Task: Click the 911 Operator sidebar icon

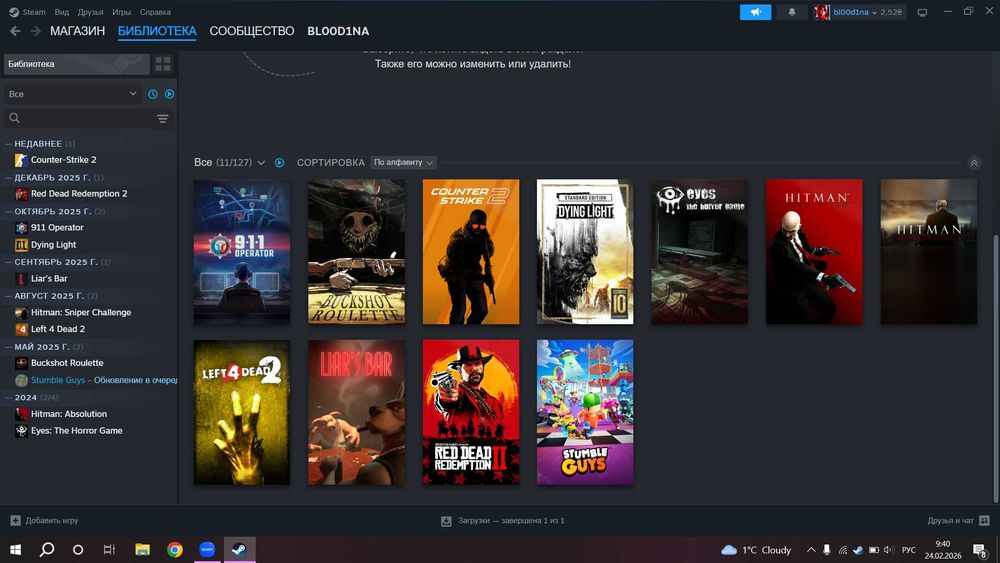Action: point(21,228)
